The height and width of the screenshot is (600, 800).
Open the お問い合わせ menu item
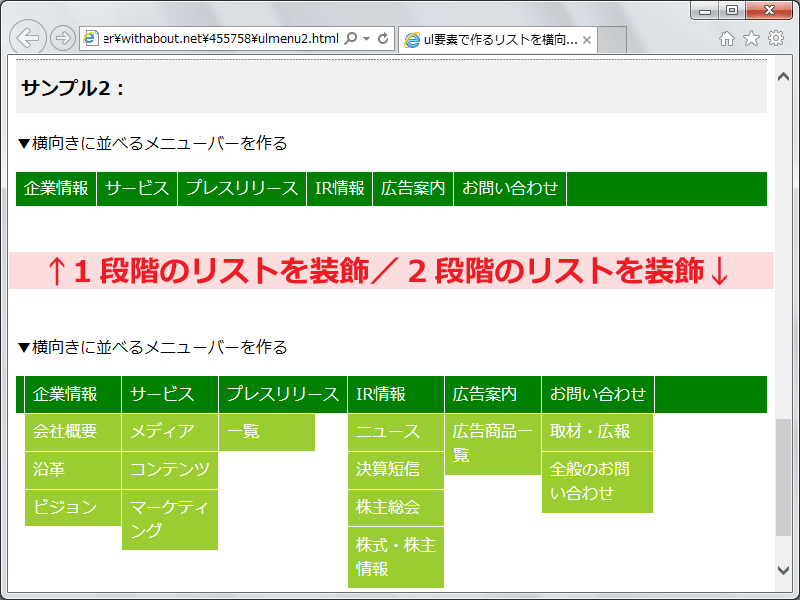(509, 188)
